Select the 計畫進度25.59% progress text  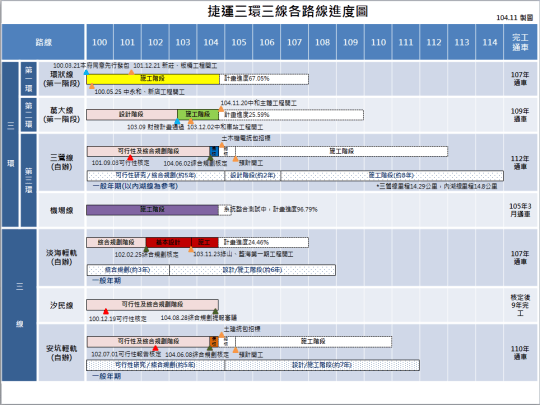tap(247, 114)
